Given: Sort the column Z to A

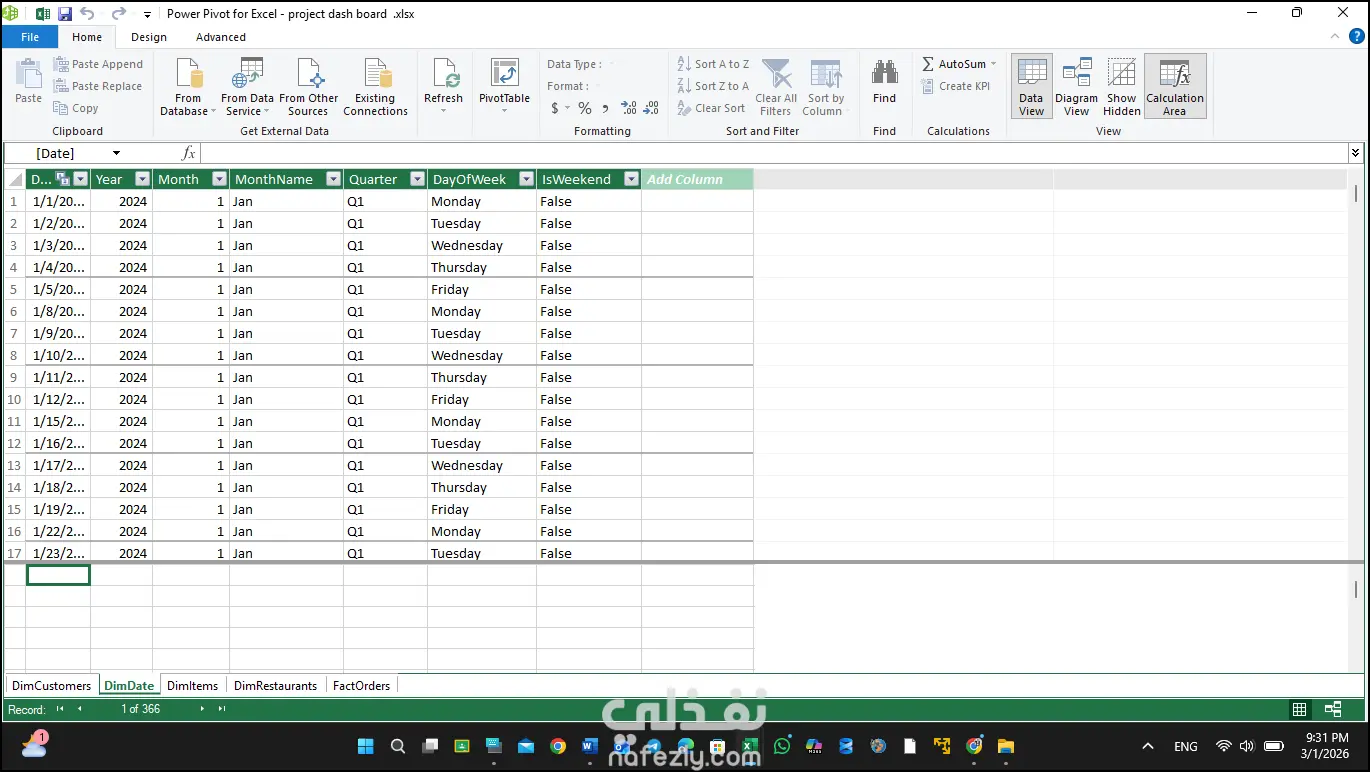Looking at the screenshot, I should tap(713, 86).
